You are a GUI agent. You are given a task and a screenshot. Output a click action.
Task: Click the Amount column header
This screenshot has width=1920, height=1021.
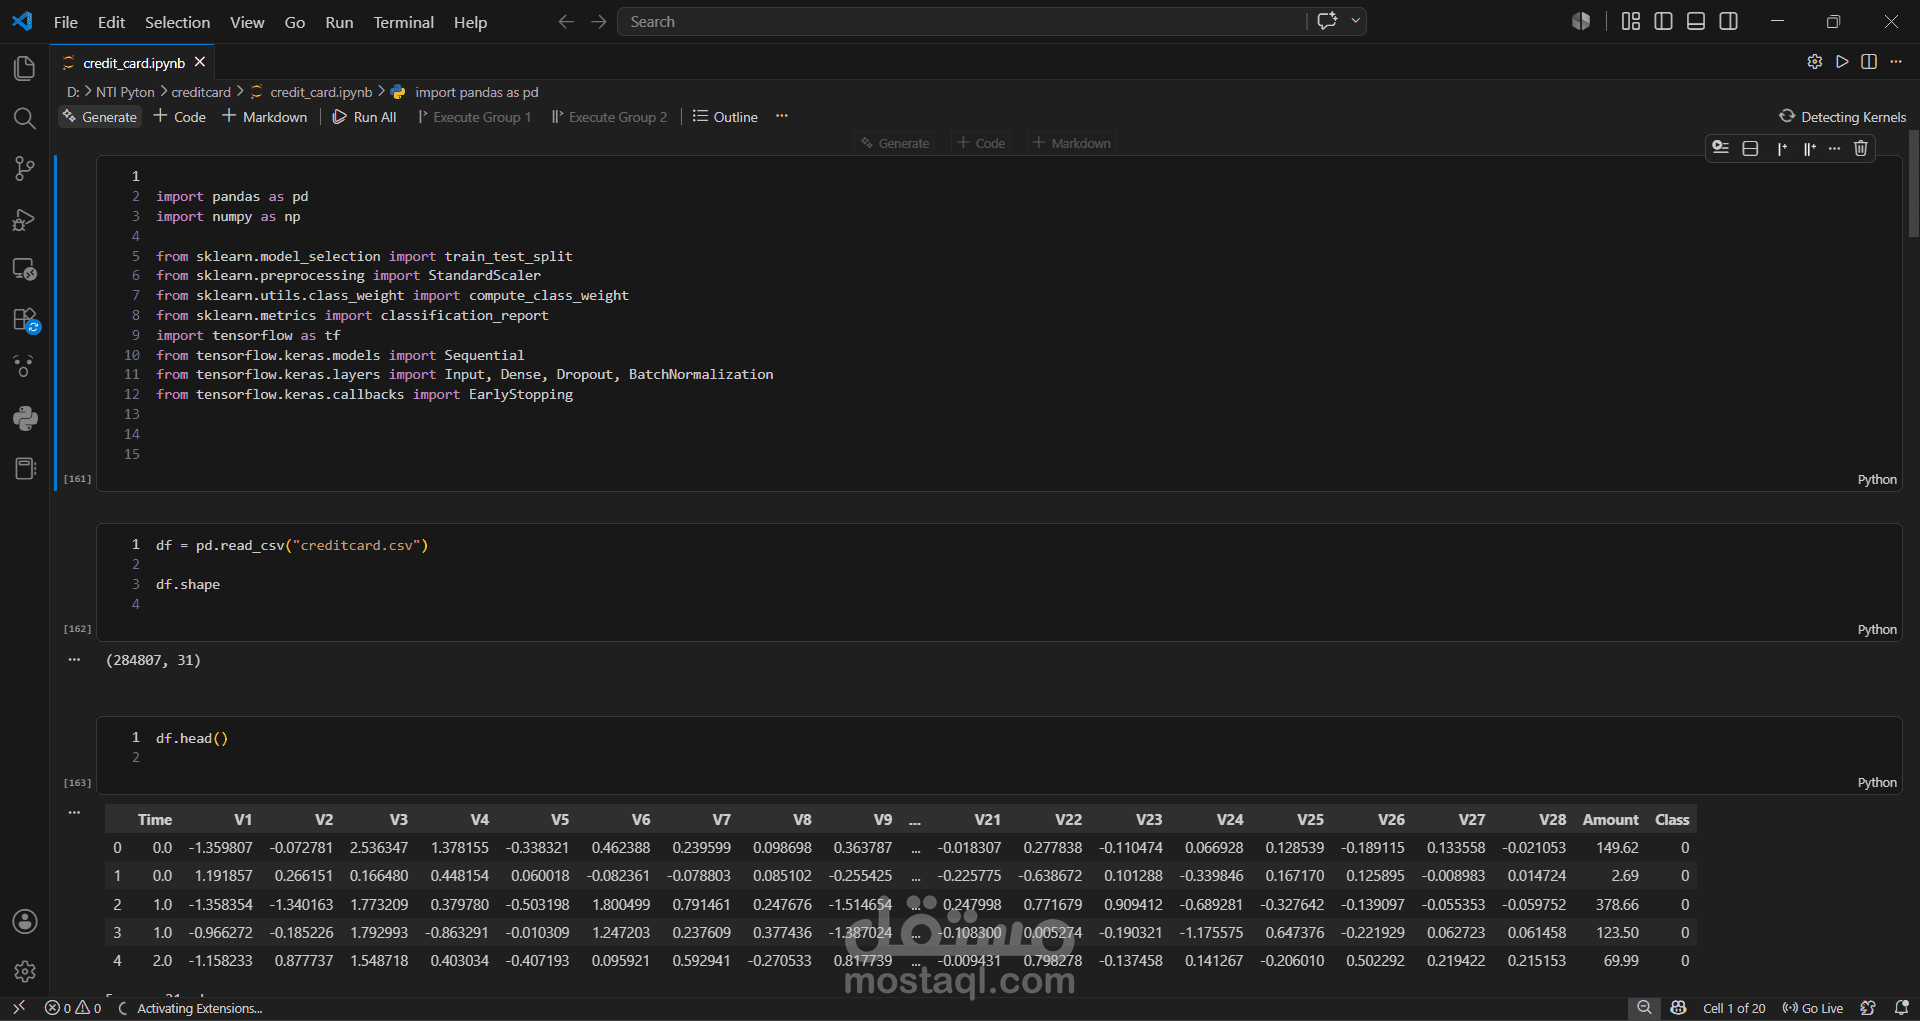[1610, 820]
